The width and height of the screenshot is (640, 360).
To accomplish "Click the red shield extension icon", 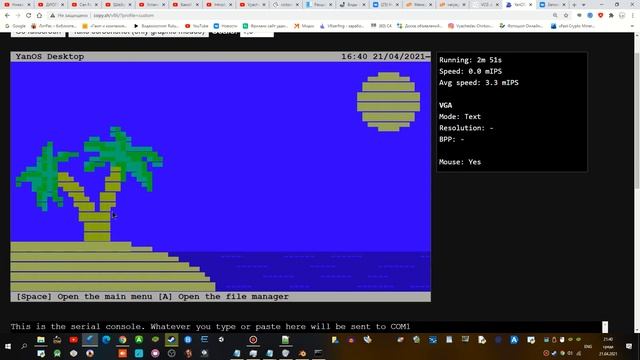I will pyautogui.click(x=600, y=16).
